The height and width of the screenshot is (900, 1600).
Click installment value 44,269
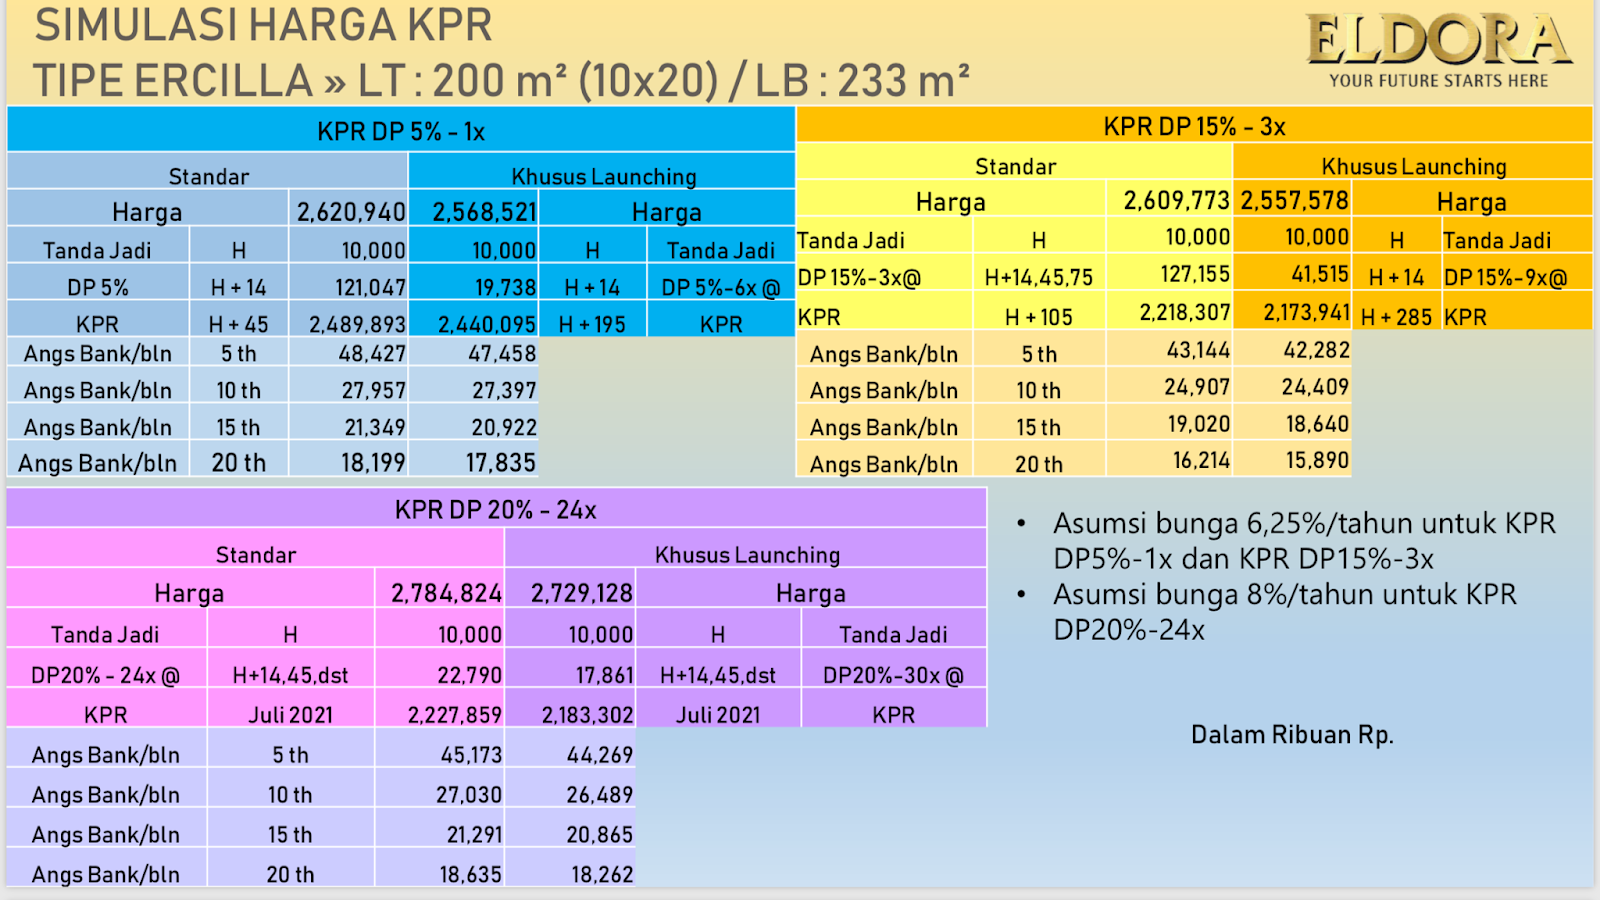pos(600,756)
